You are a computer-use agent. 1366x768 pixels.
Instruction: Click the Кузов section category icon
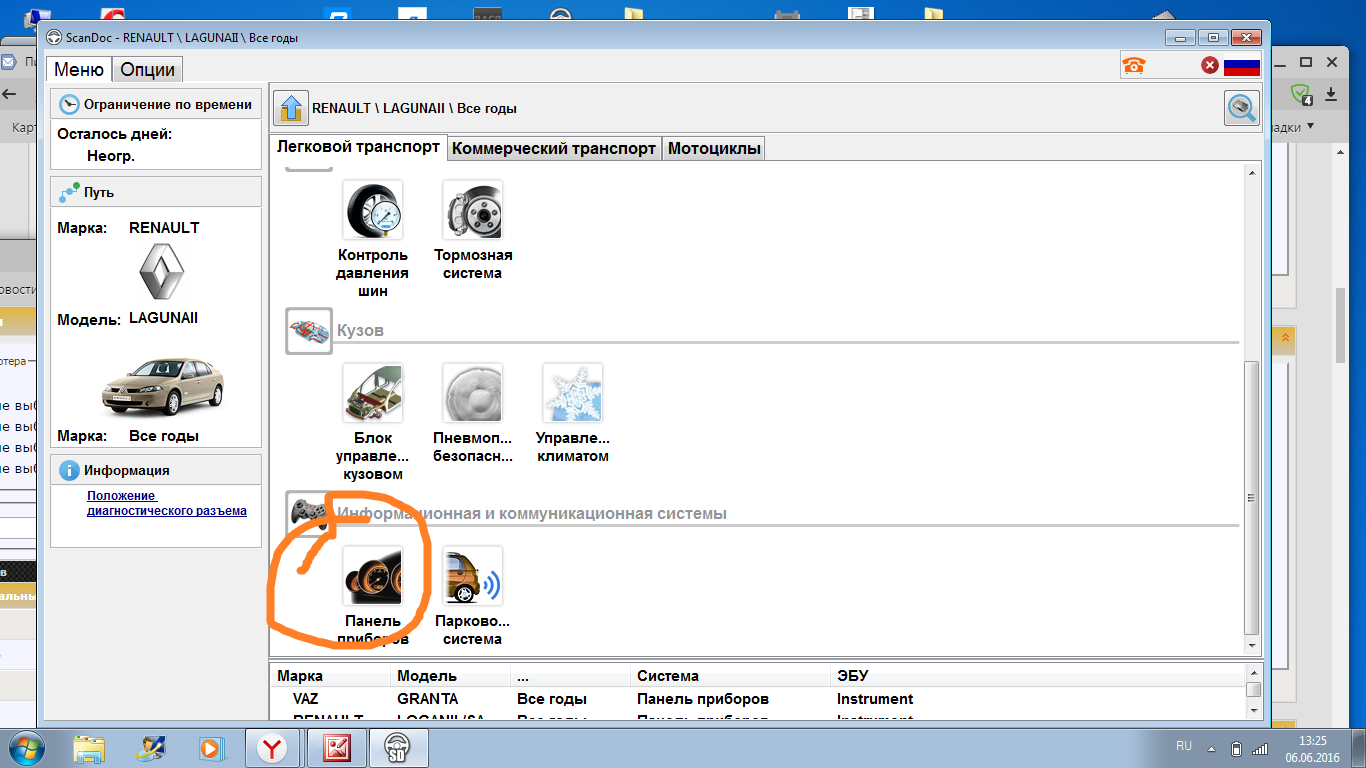[309, 330]
